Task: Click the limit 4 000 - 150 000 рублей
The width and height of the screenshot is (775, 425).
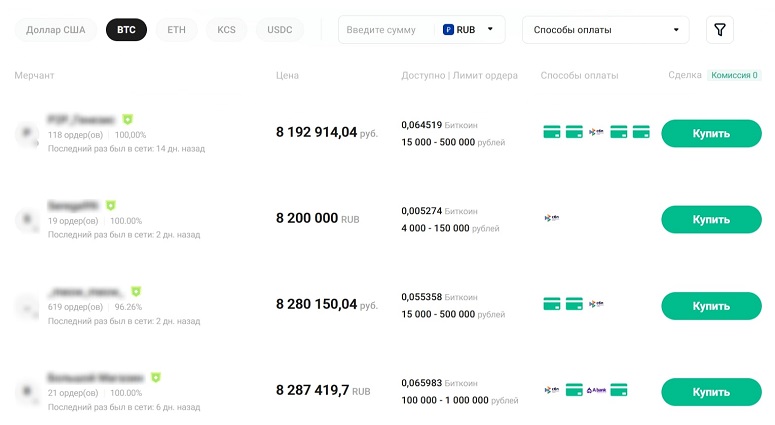Action: pyautogui.click(x=450, y=228)
